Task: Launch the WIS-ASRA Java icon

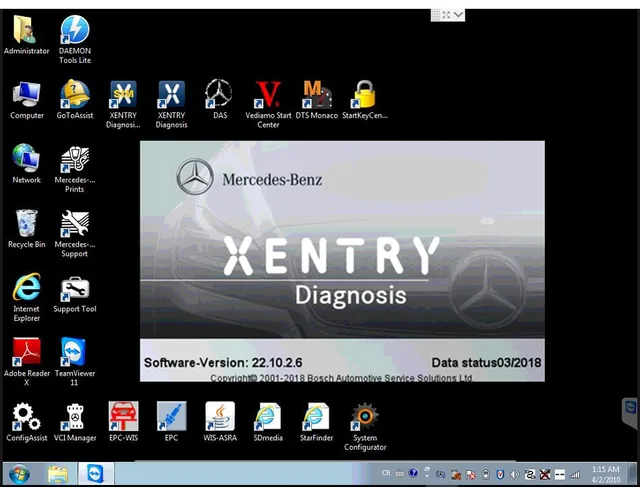Action: click(220, 422)
